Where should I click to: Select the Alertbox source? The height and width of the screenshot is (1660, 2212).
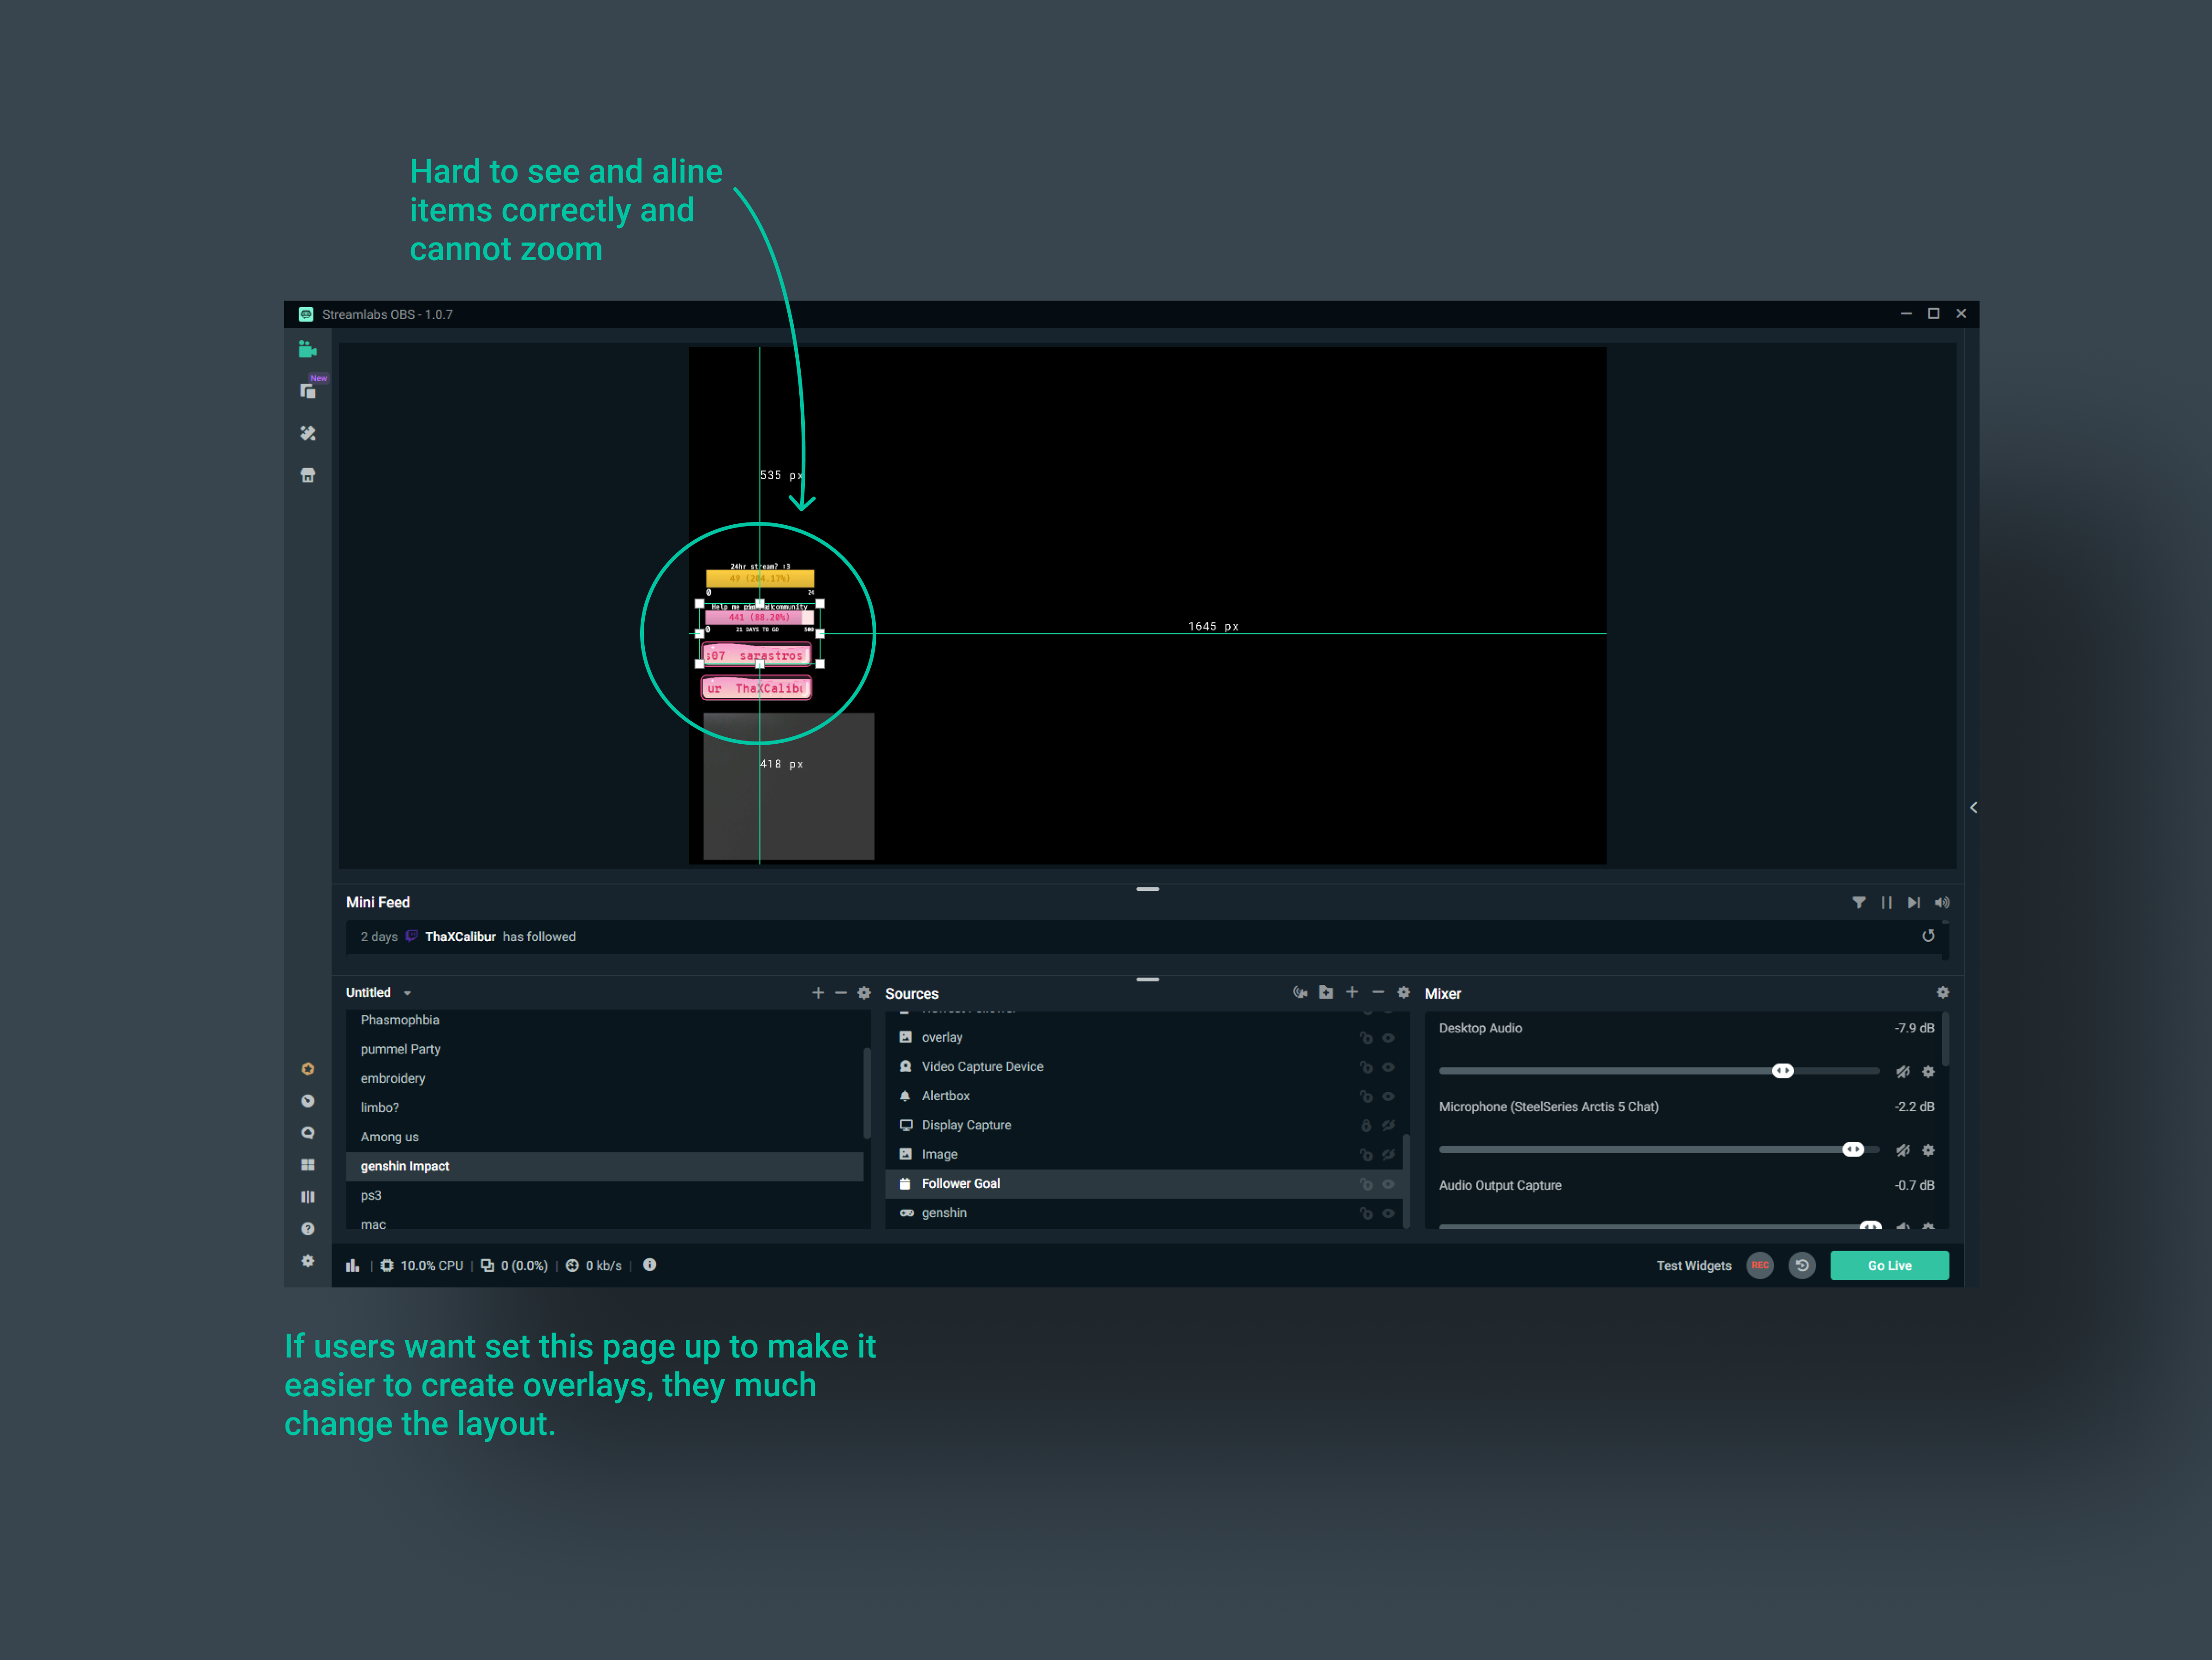click(945, 1096)
